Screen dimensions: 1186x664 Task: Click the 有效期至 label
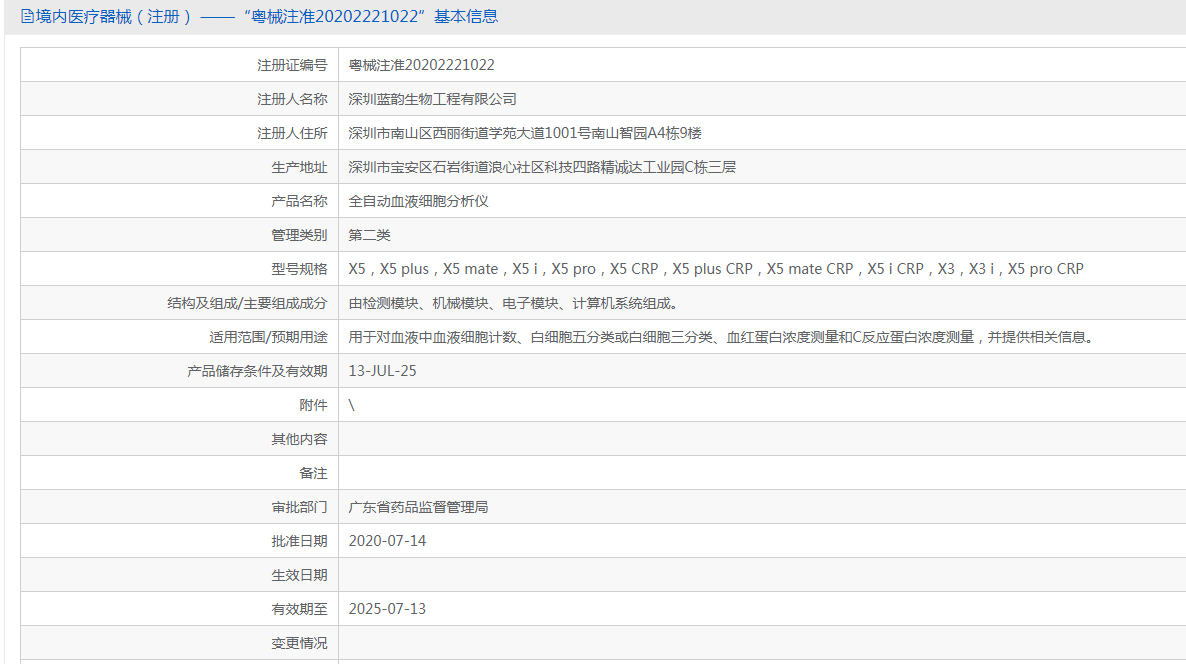tap(300, 610)
